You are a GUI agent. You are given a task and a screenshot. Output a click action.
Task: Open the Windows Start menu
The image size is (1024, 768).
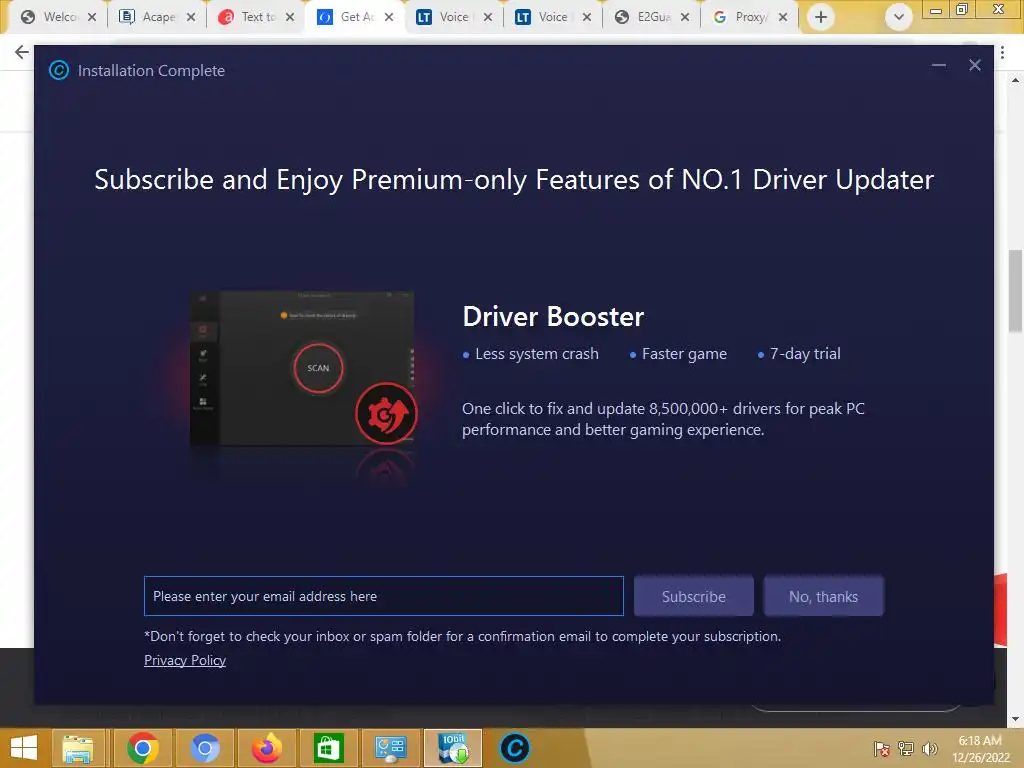[x=24, y=748]
